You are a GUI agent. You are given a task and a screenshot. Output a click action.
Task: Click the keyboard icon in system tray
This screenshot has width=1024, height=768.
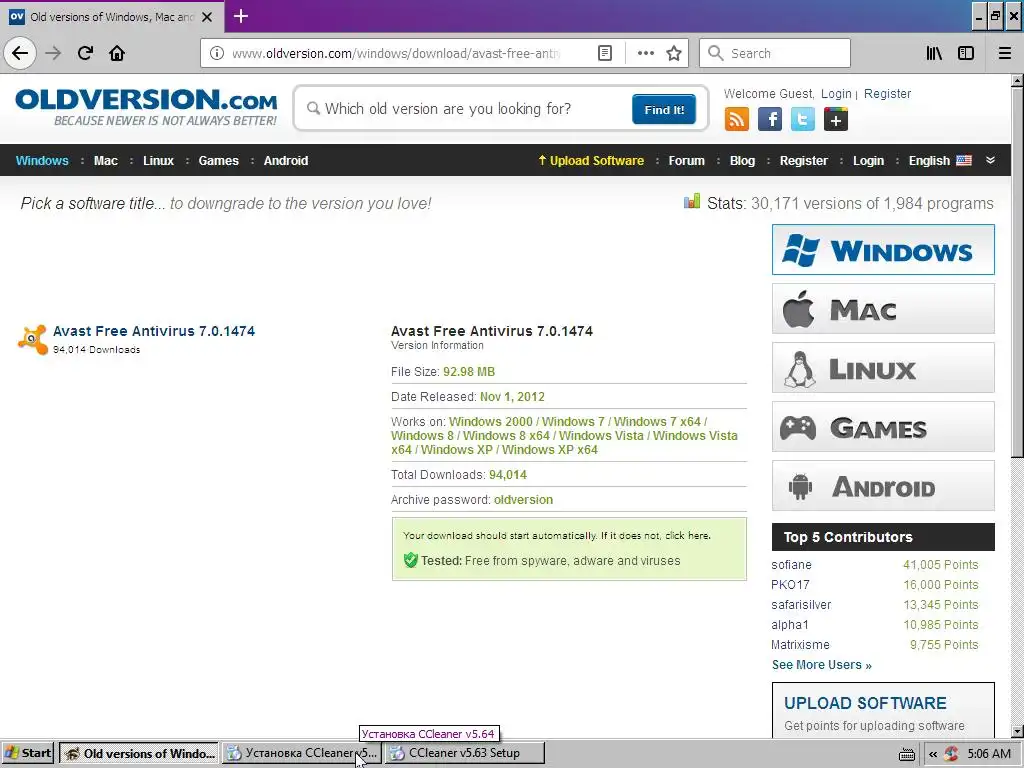(x=906, y=754)
